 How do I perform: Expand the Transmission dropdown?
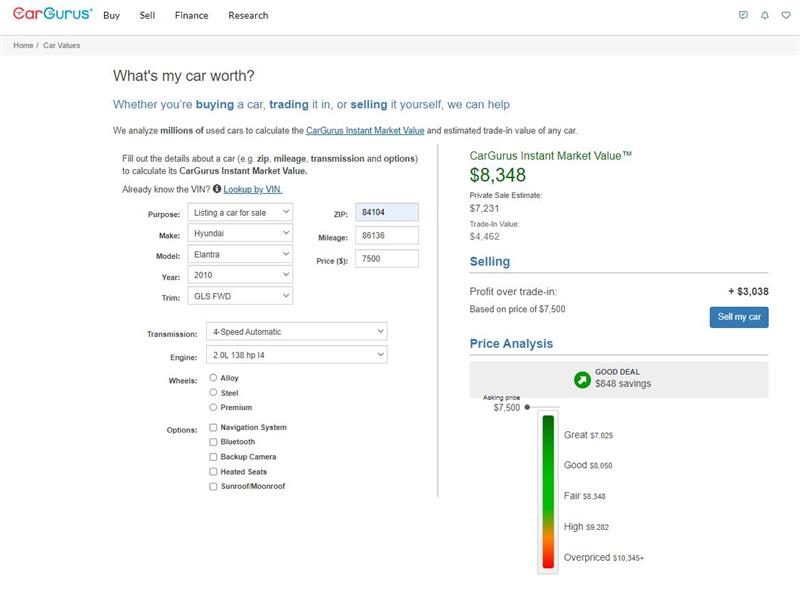[x=295, y=331]
